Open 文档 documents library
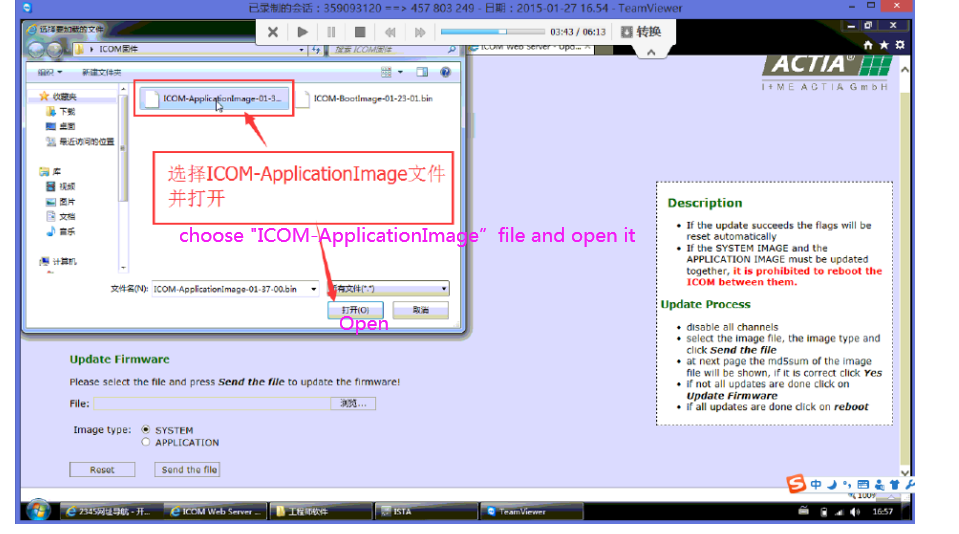The image size is (959, 534). [x=61, y=216]
